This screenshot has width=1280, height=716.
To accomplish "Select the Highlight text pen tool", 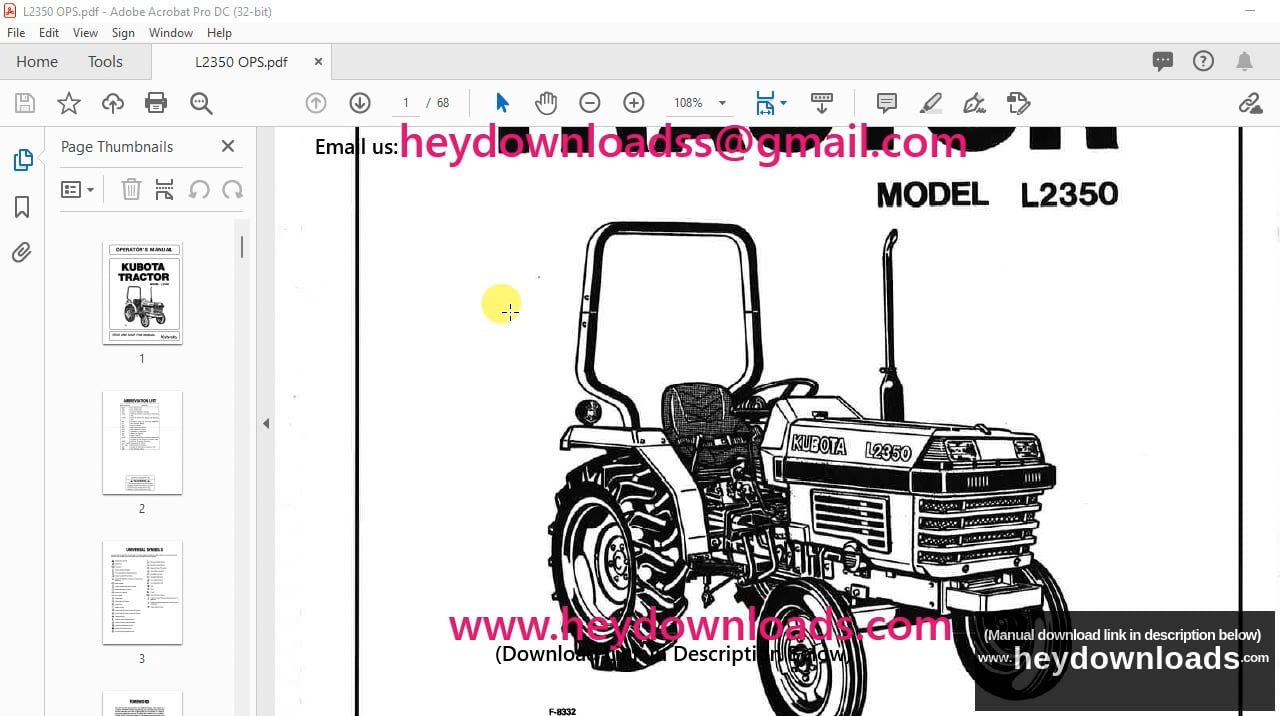I will pyautogui.click(x=931, y=103).
